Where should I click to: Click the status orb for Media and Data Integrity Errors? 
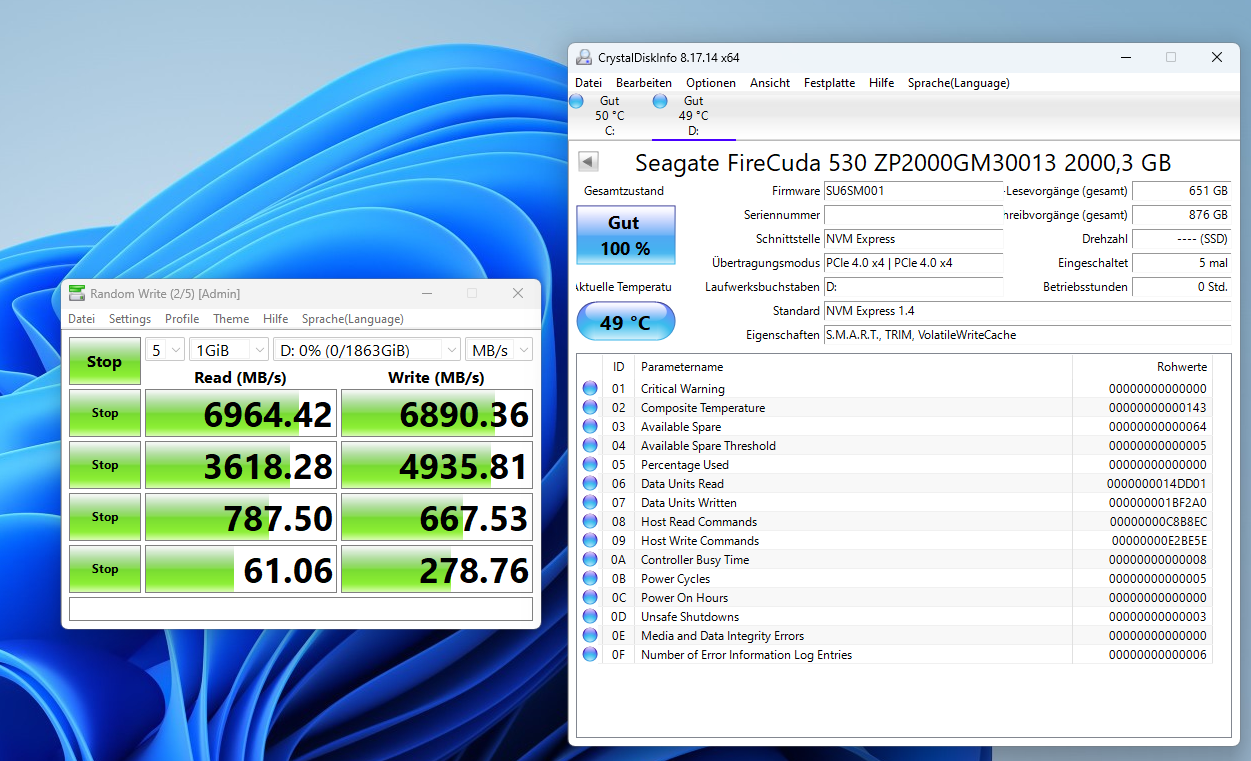(x=590, y=635)
